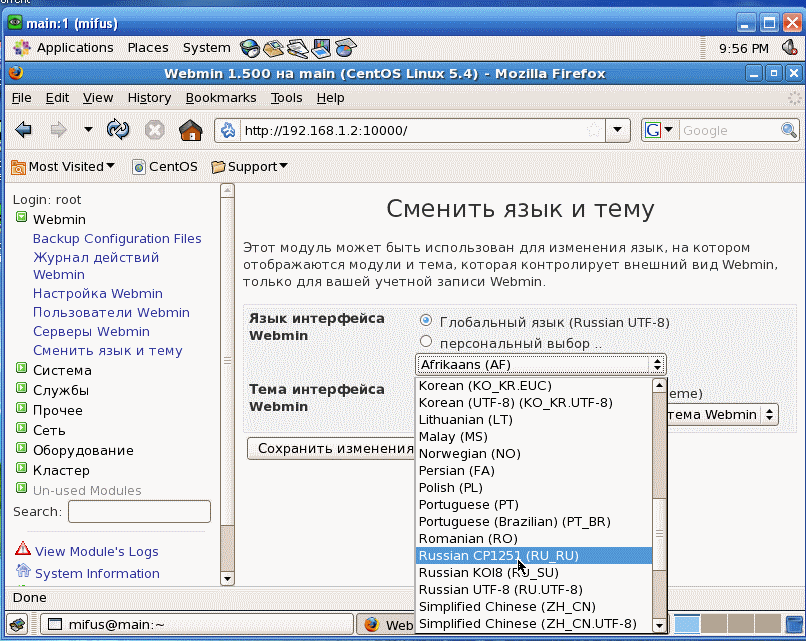Open the search engine selector dropdown
This screenshot has width=806, height=641.
tap(668, 130)
